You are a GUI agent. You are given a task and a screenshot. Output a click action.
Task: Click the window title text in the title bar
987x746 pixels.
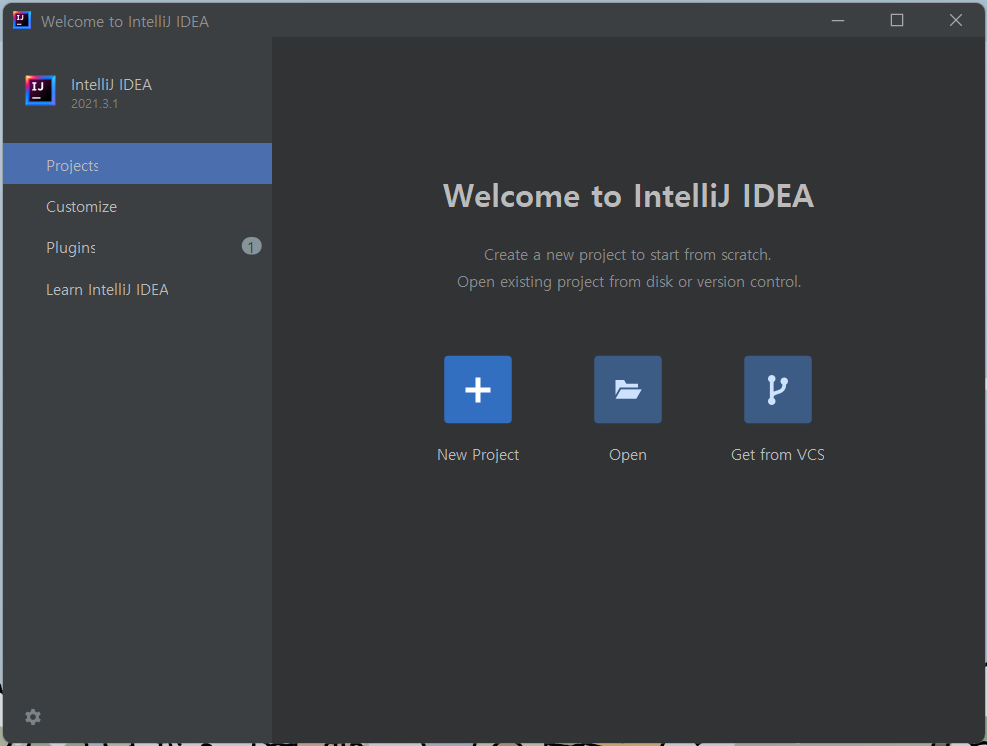(x=125, y=21)
